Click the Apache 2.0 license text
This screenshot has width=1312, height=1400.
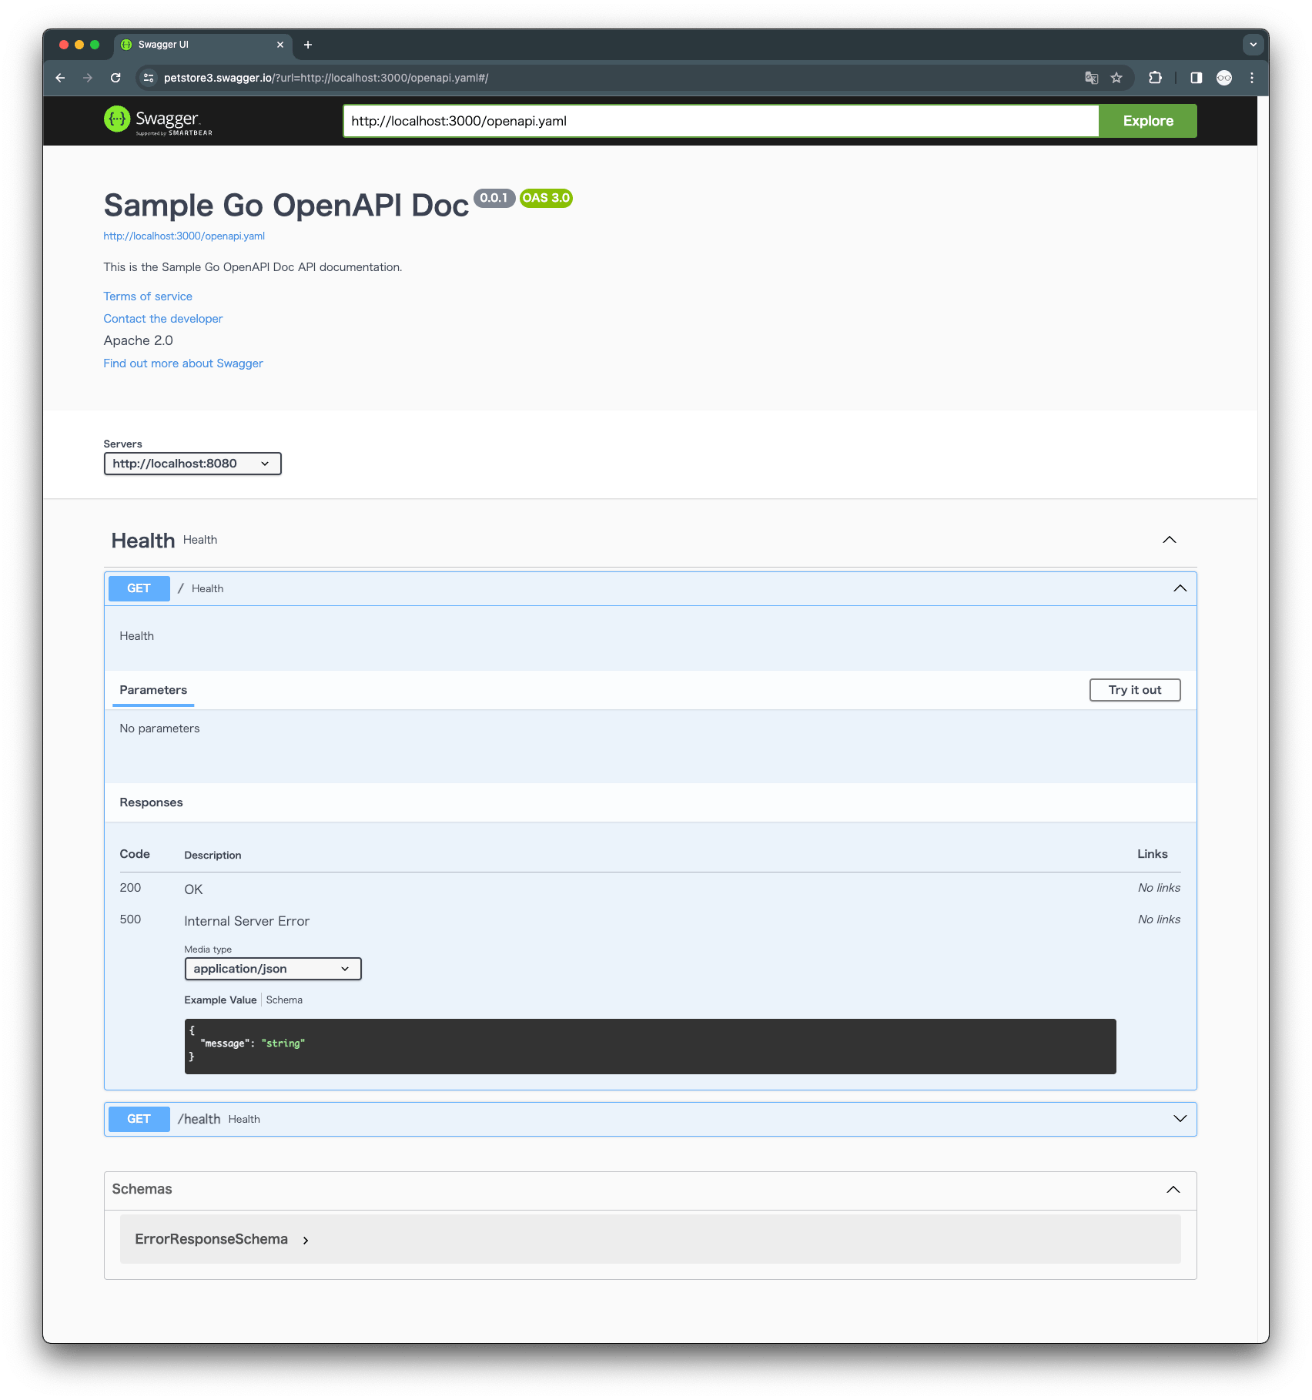coord(138,341)
